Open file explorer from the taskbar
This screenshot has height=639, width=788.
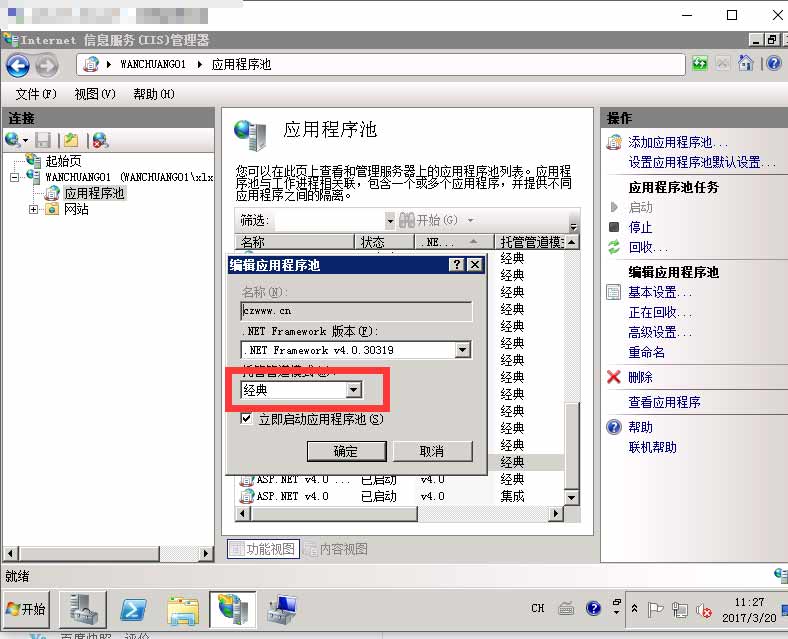pyautogui.click(x=182, y=610)
